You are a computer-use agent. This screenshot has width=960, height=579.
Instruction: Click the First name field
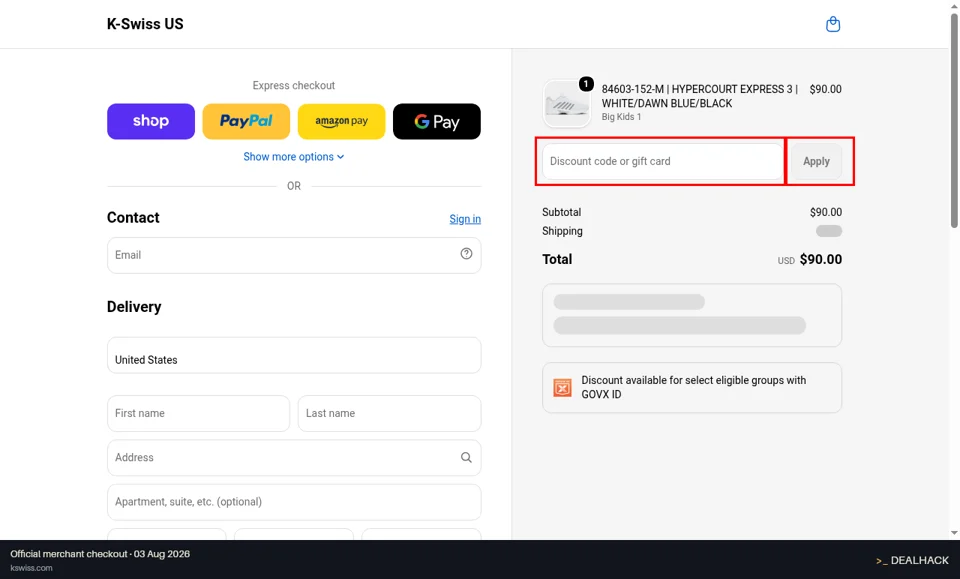(x=198, y=413)
